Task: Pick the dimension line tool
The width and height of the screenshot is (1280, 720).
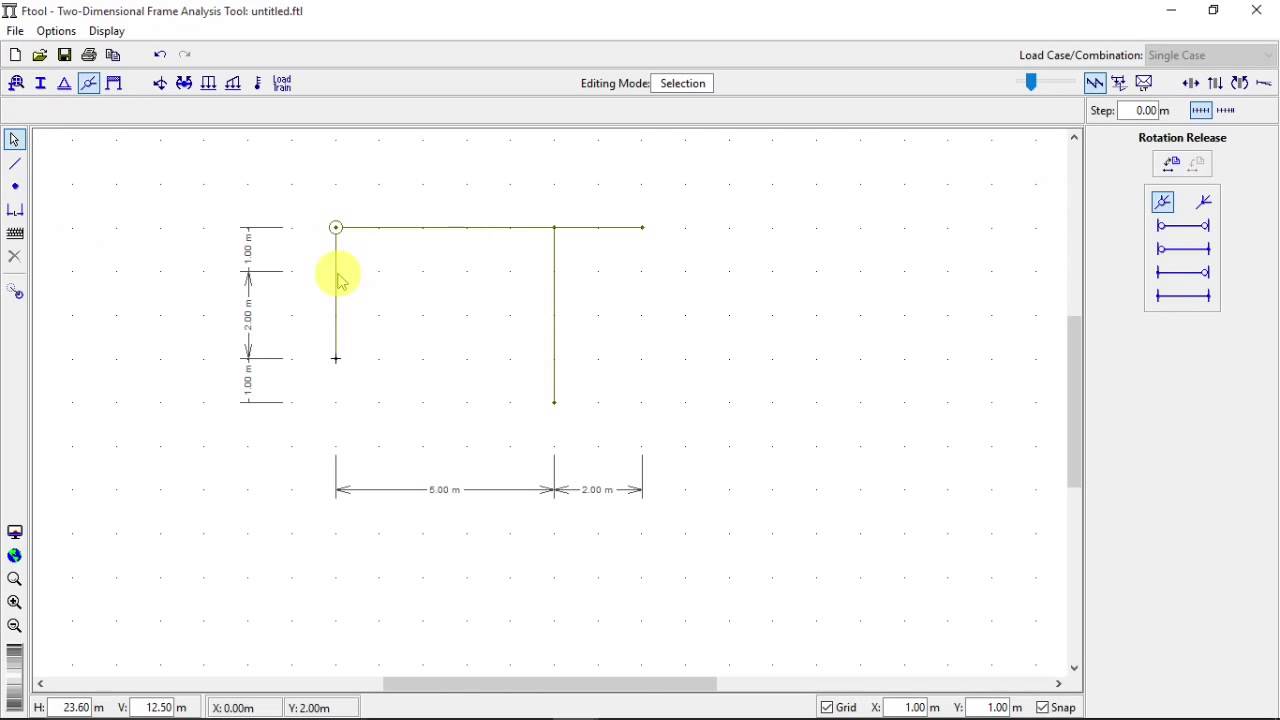Action: [15, 210]
